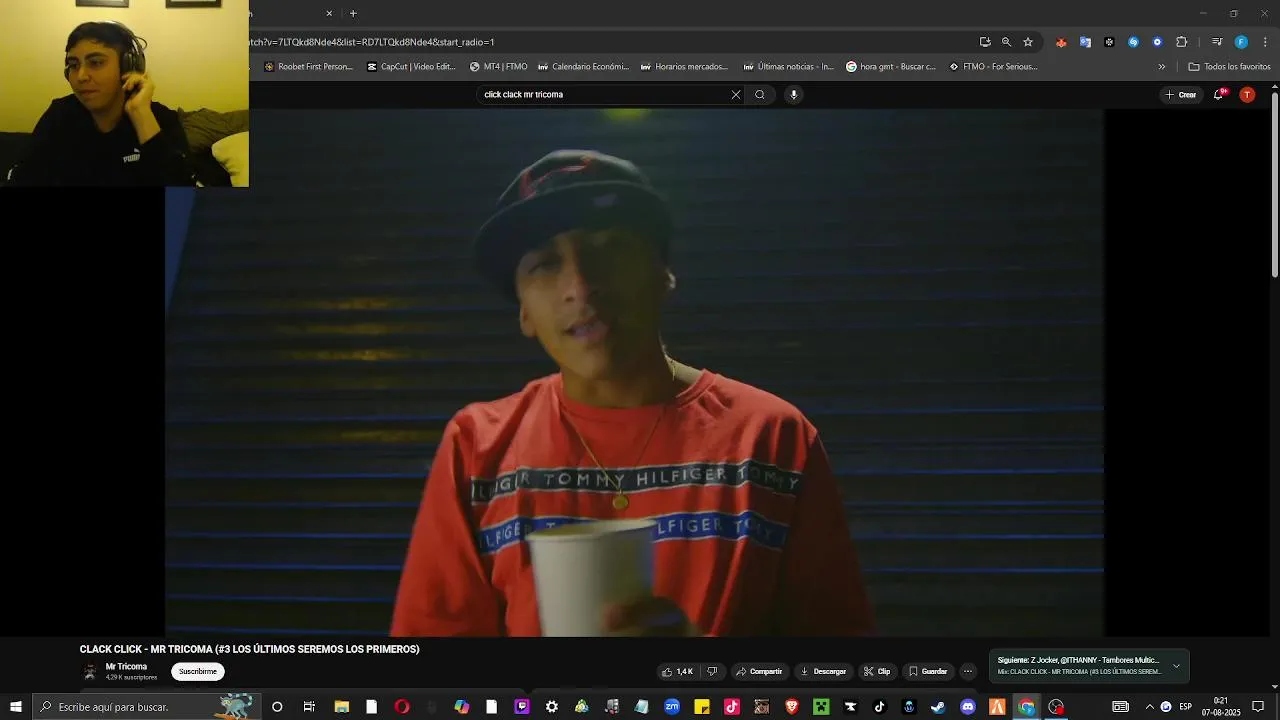Open CapCut Video Edit bookmark

pyautogui.click(x=411, y=67)
